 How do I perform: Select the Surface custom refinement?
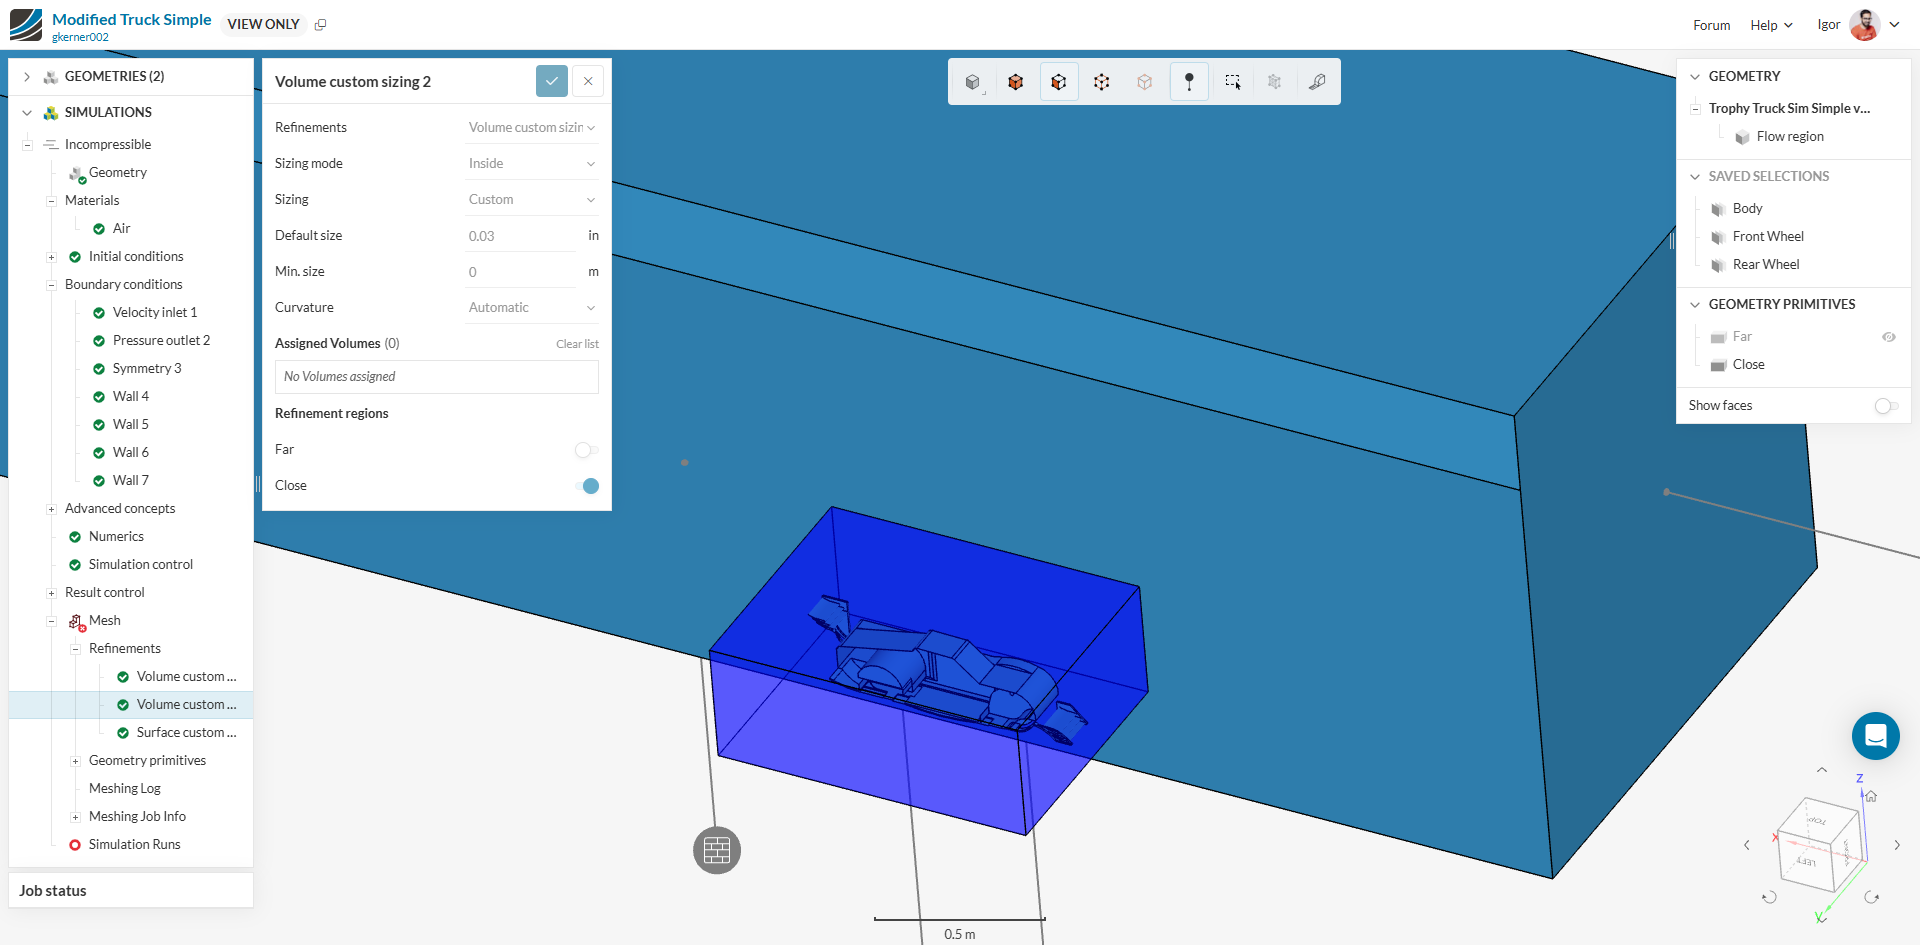tap(187, 733)
